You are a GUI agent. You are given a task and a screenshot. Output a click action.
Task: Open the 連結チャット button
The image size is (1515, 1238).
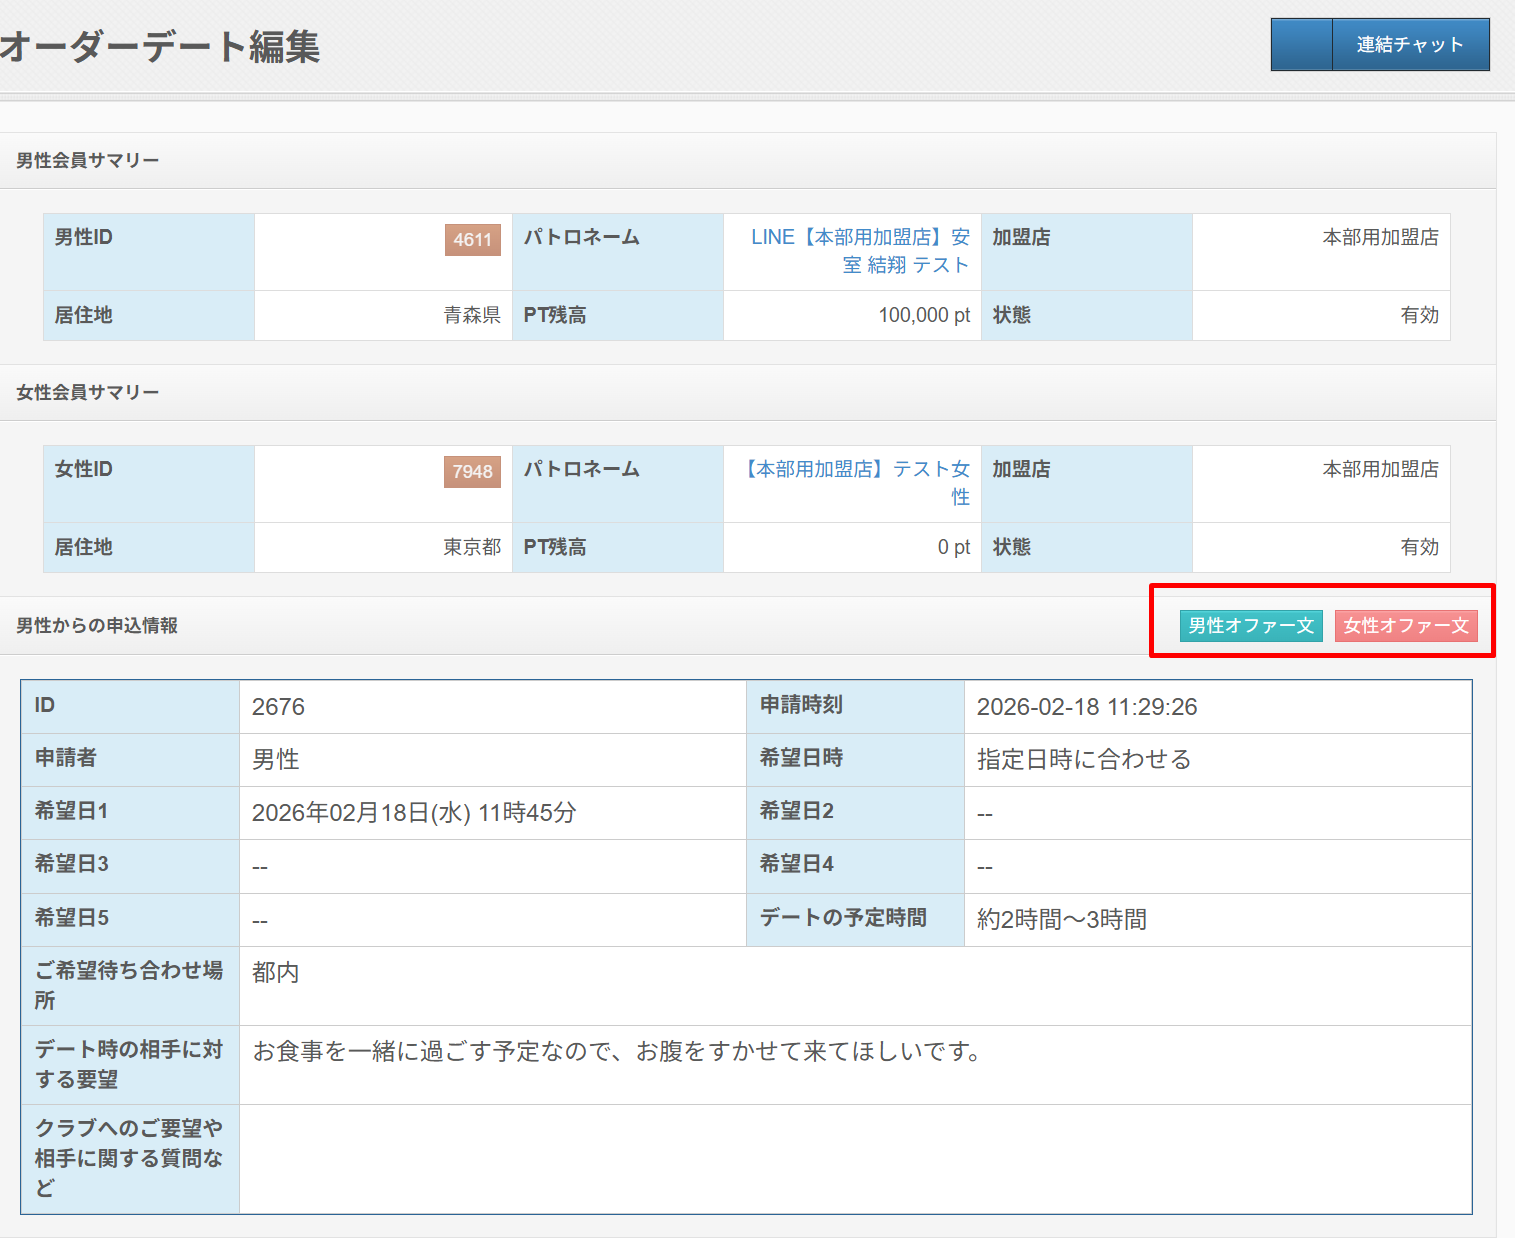click(1409, 45)
